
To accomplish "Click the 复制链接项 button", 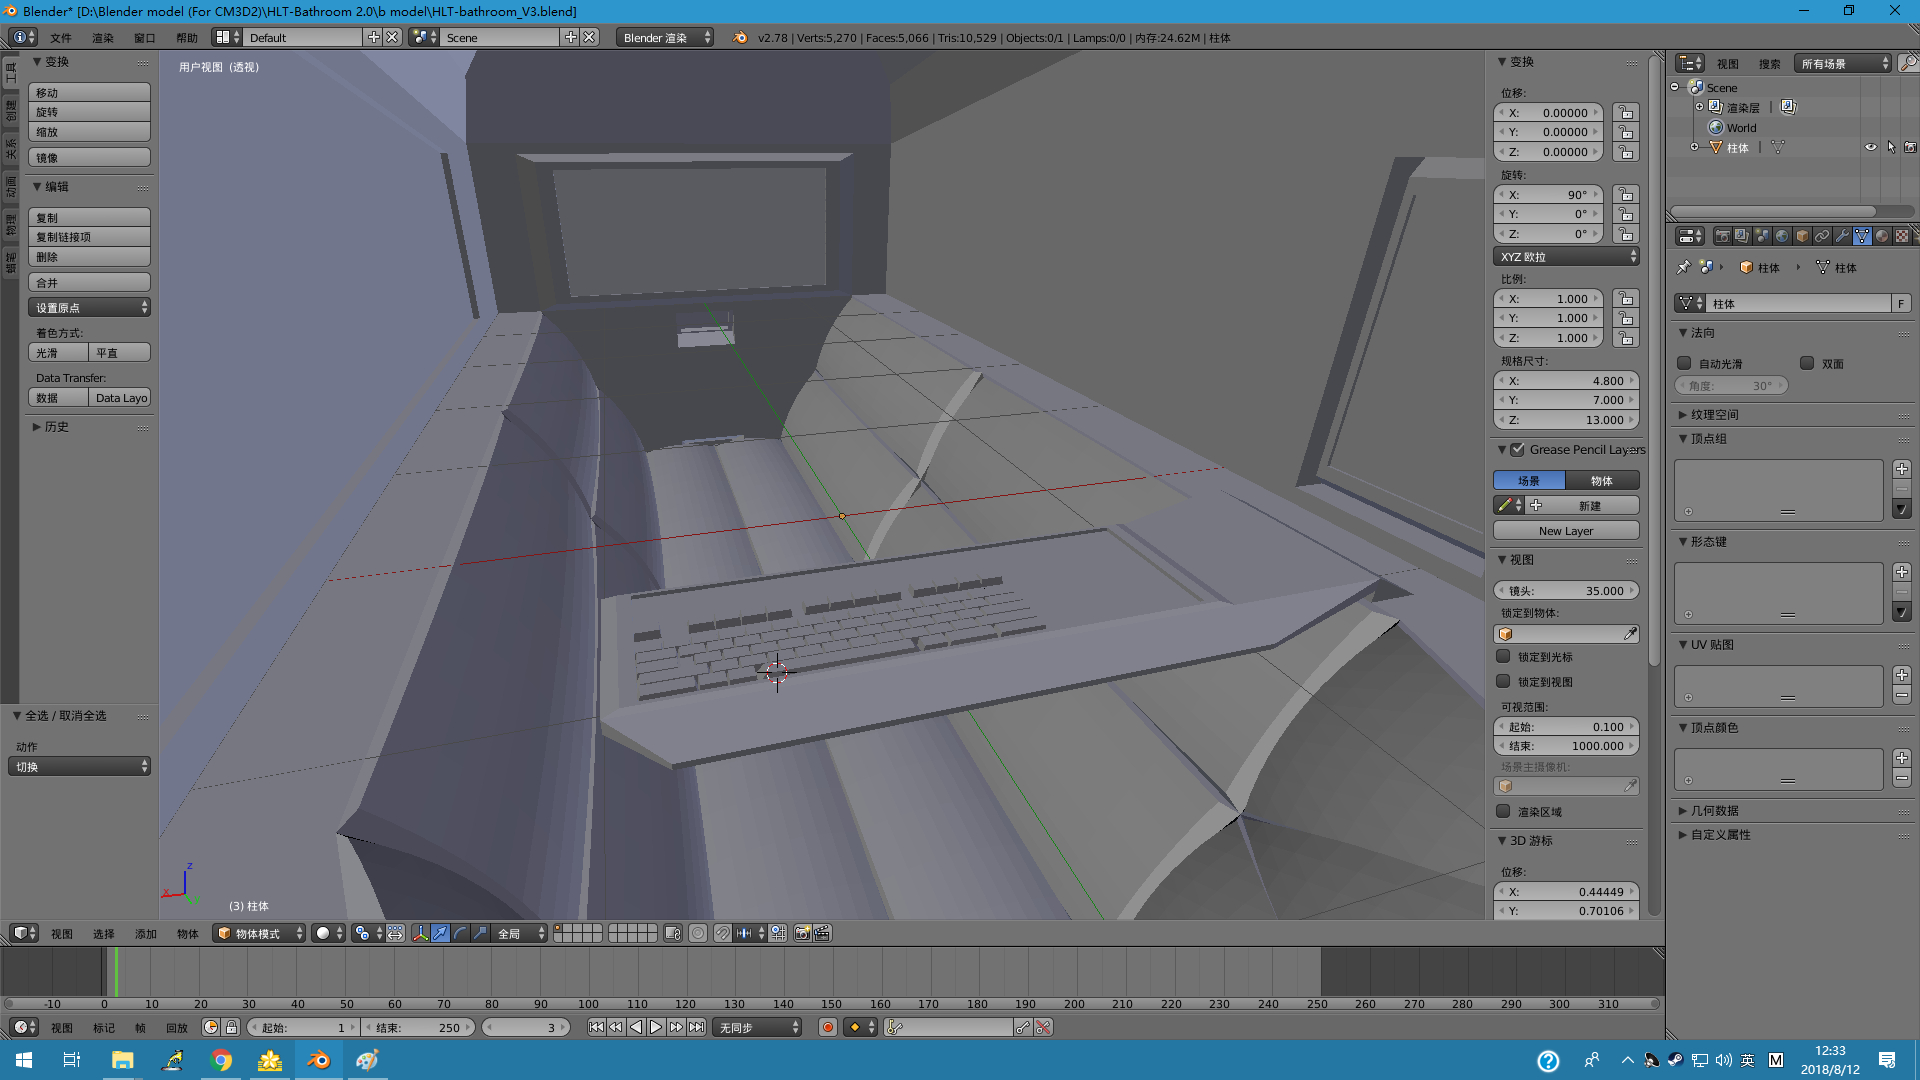I will [89, 237].
